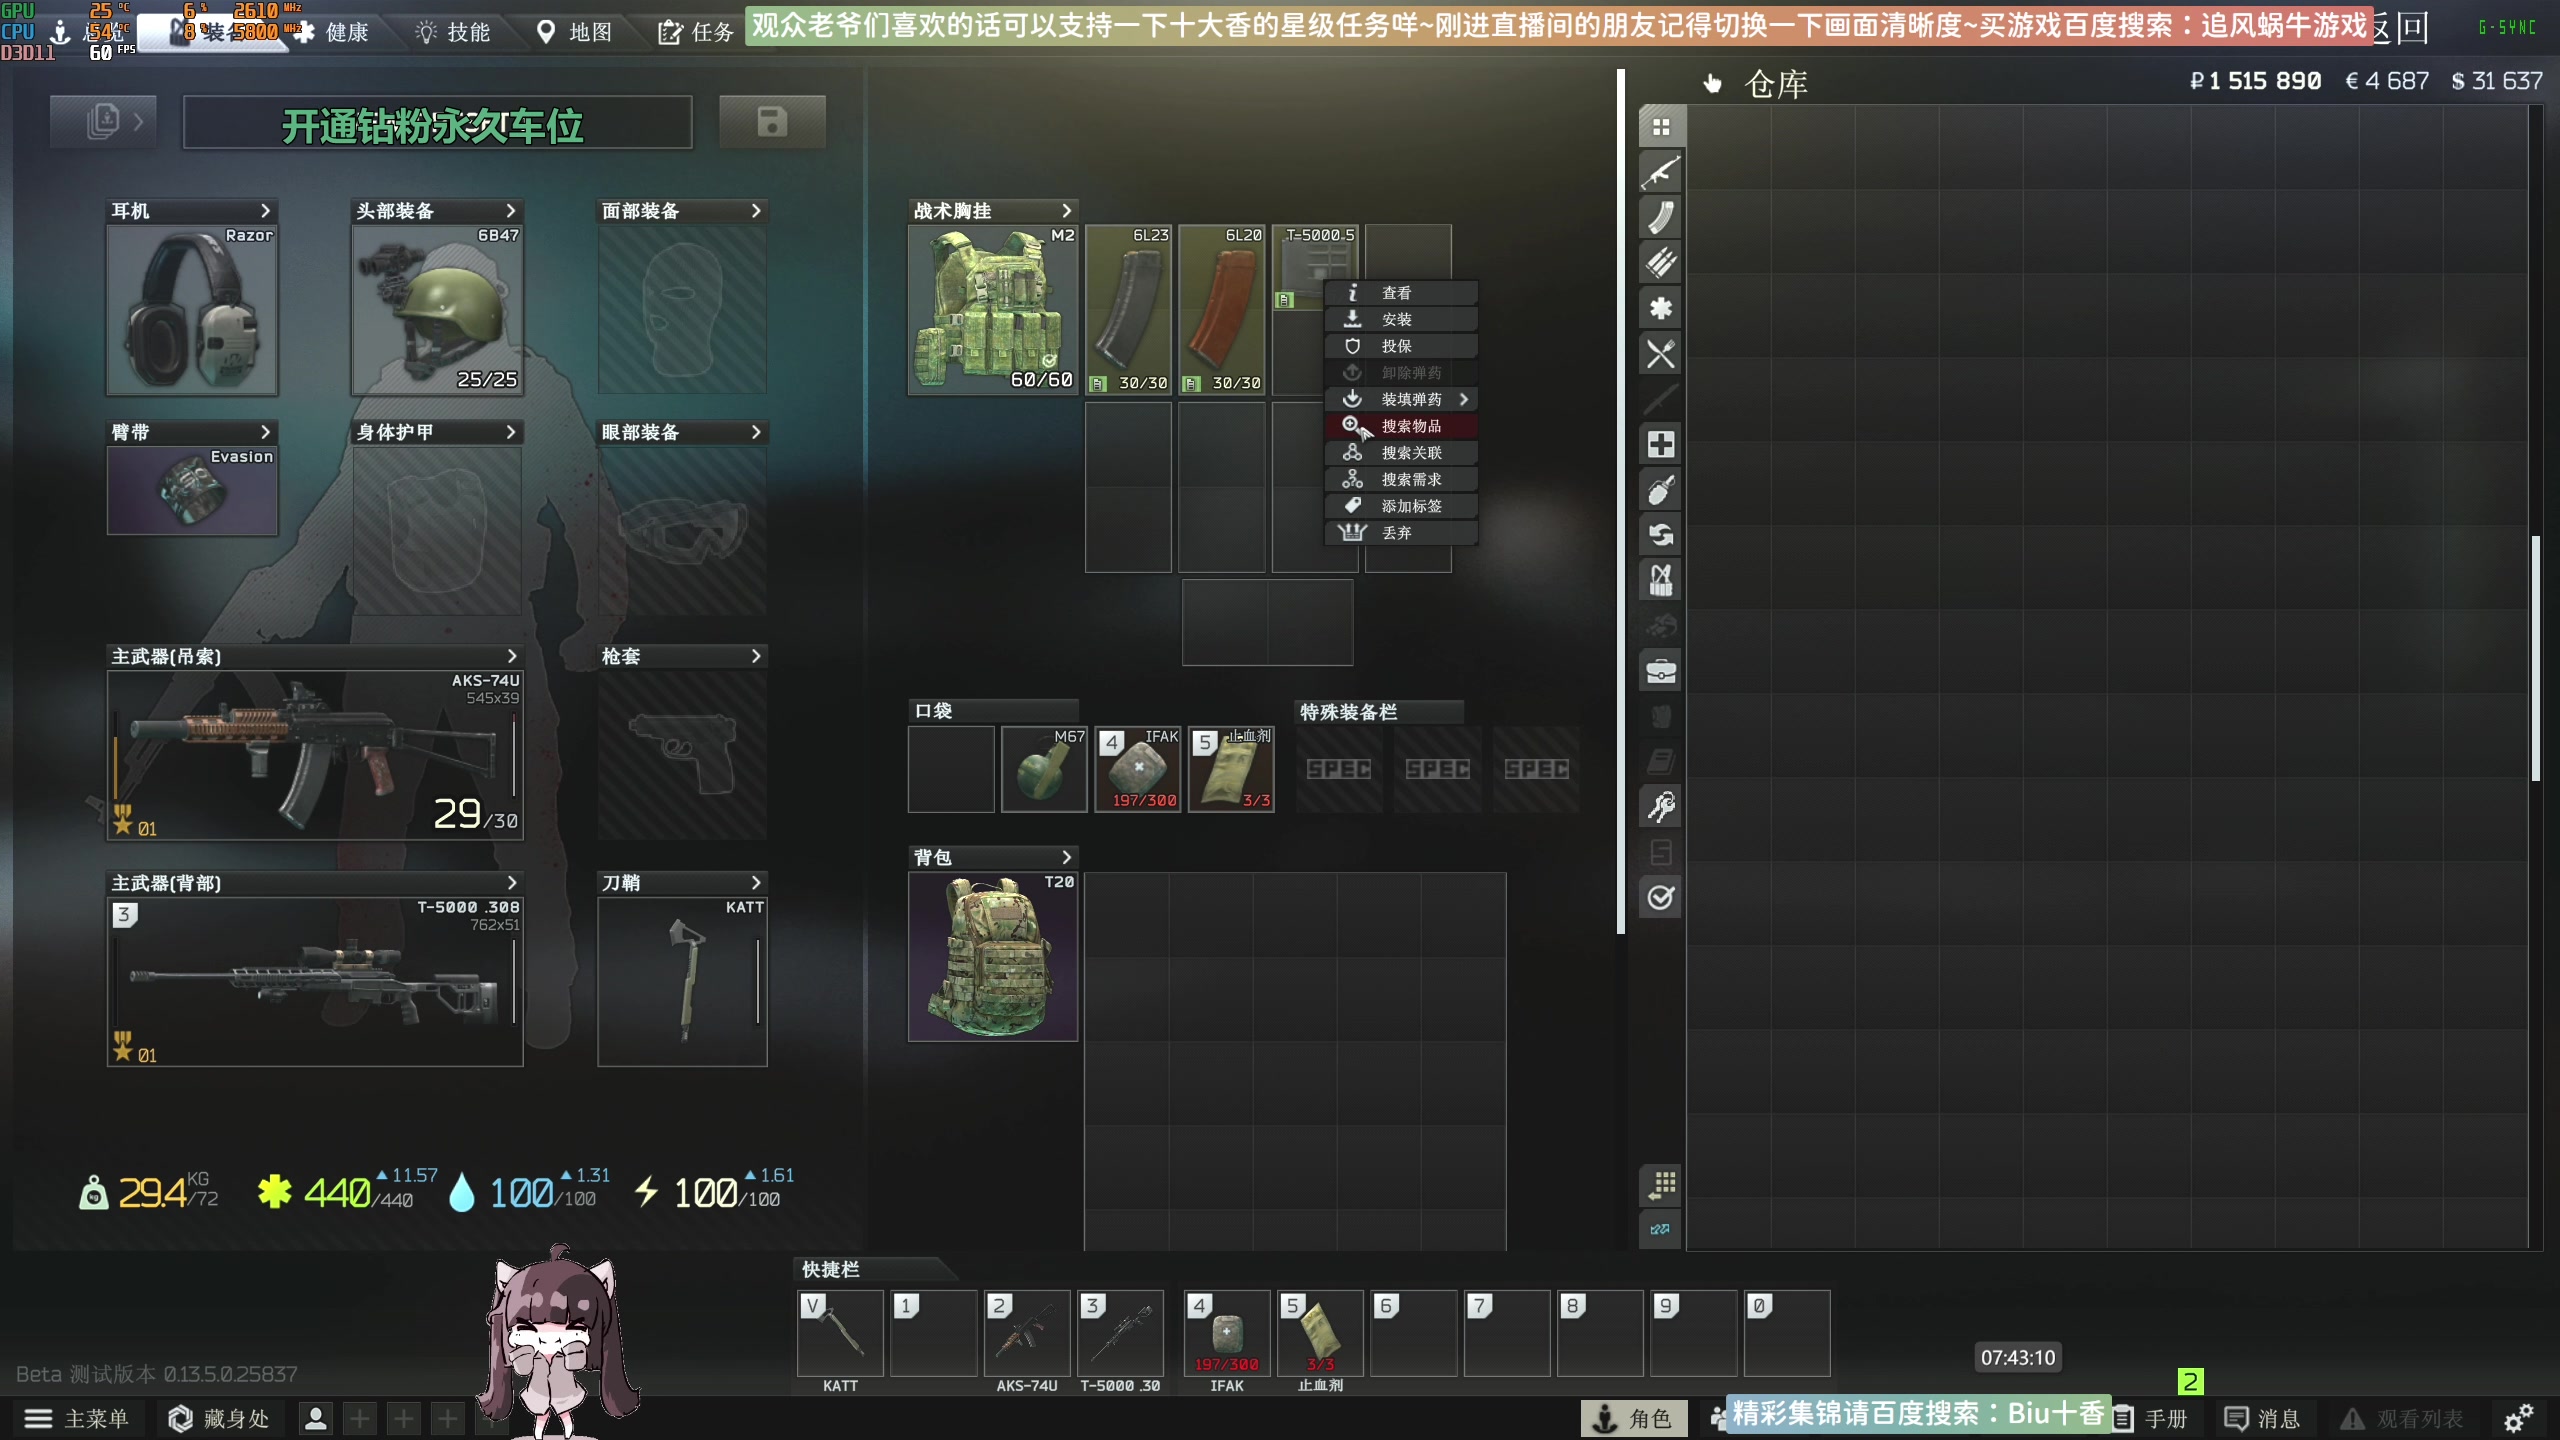Open the 地图 map tab
Screen dimensions: 2560x1440
click(x=575, y=32)
